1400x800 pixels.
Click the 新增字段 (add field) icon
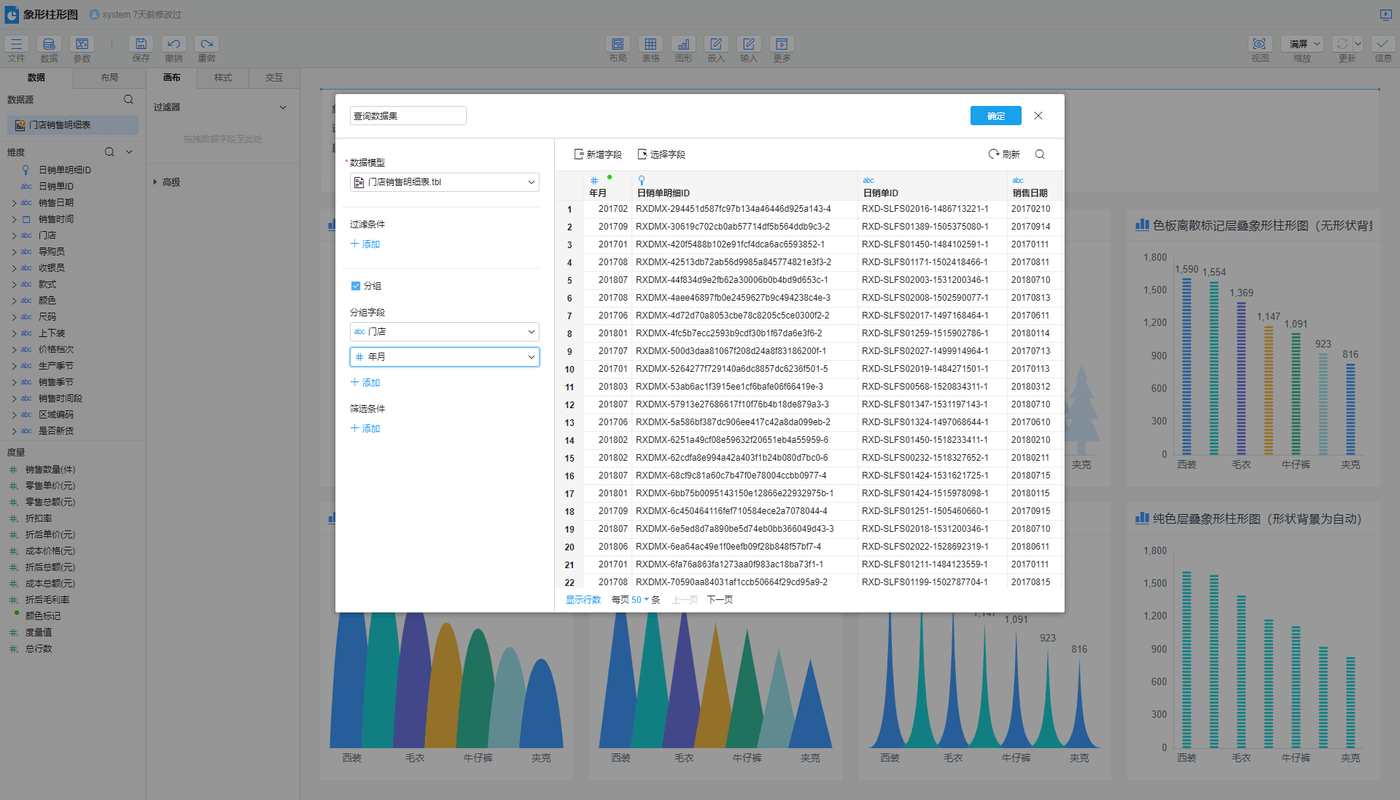click(x=578, y=154)
